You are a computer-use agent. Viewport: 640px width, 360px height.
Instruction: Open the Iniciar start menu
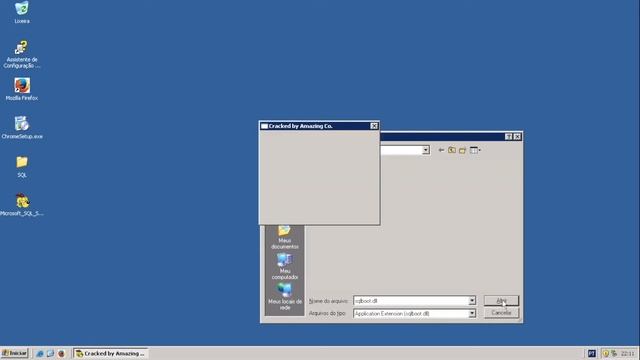point(14,353)
